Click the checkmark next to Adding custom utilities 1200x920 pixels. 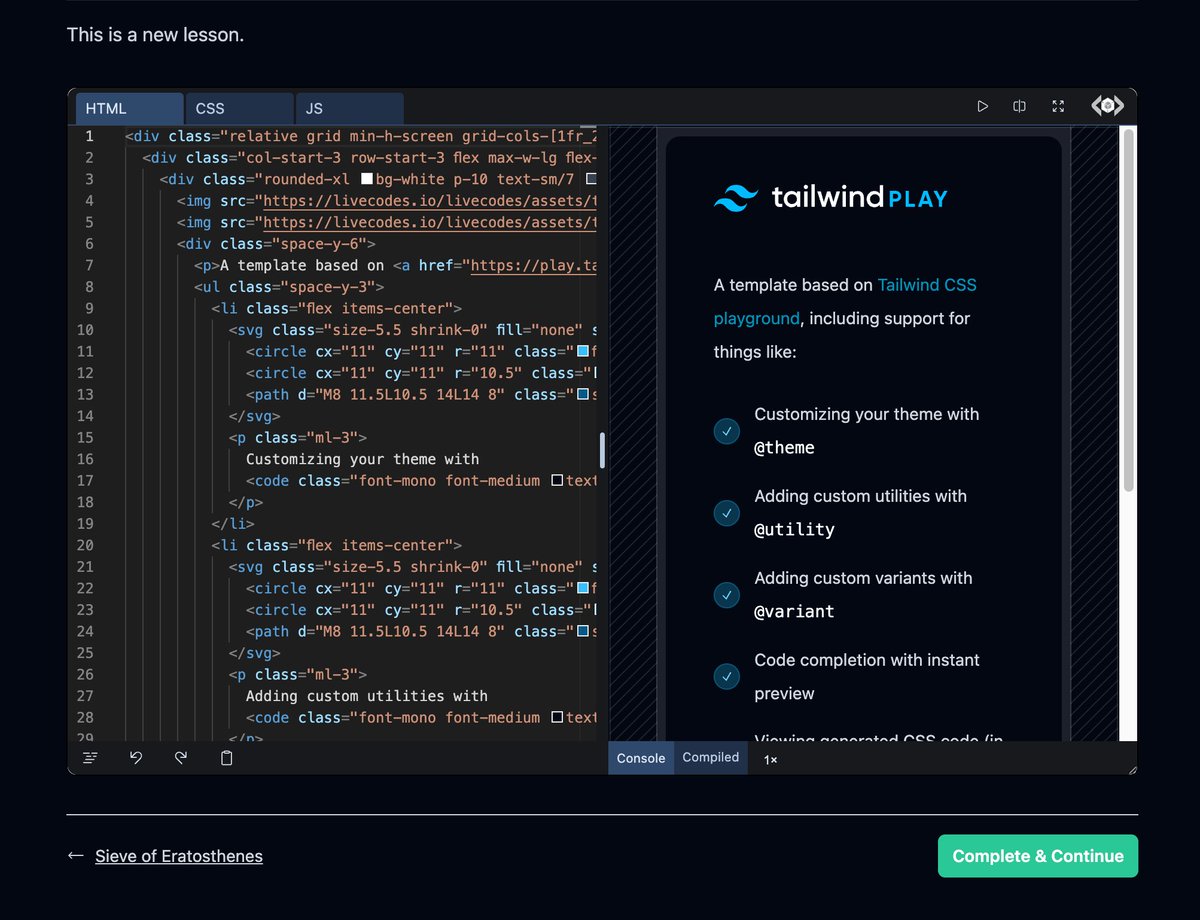click(x=727, y=513)
